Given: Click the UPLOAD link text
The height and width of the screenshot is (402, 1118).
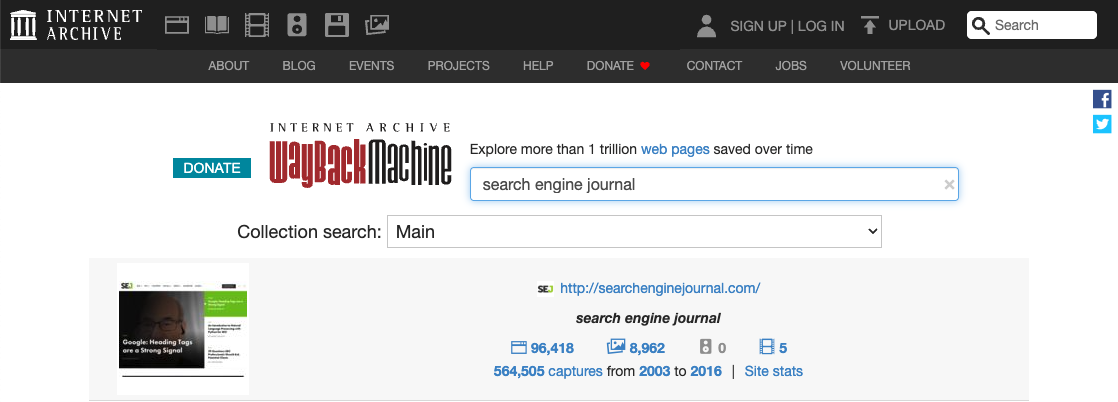Looking at the screenshot, I should coord(916,25).
